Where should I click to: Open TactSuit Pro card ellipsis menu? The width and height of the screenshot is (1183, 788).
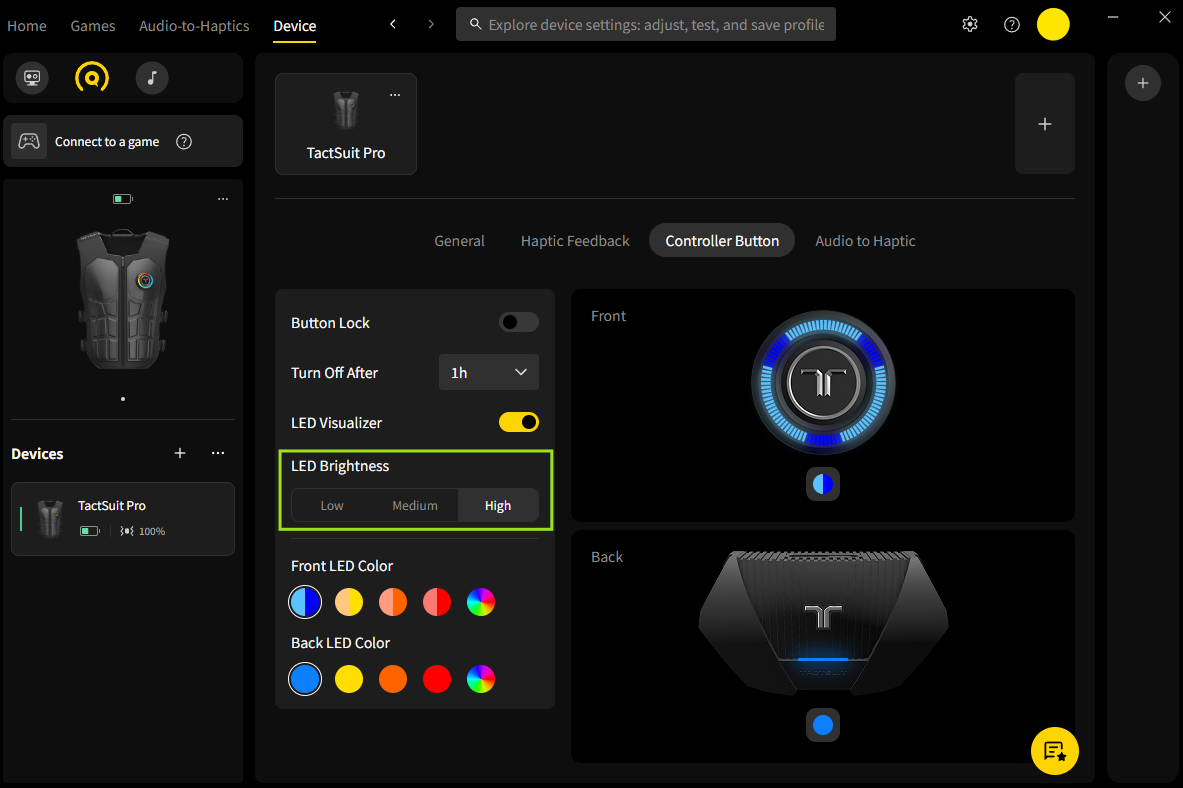[395, 95]
